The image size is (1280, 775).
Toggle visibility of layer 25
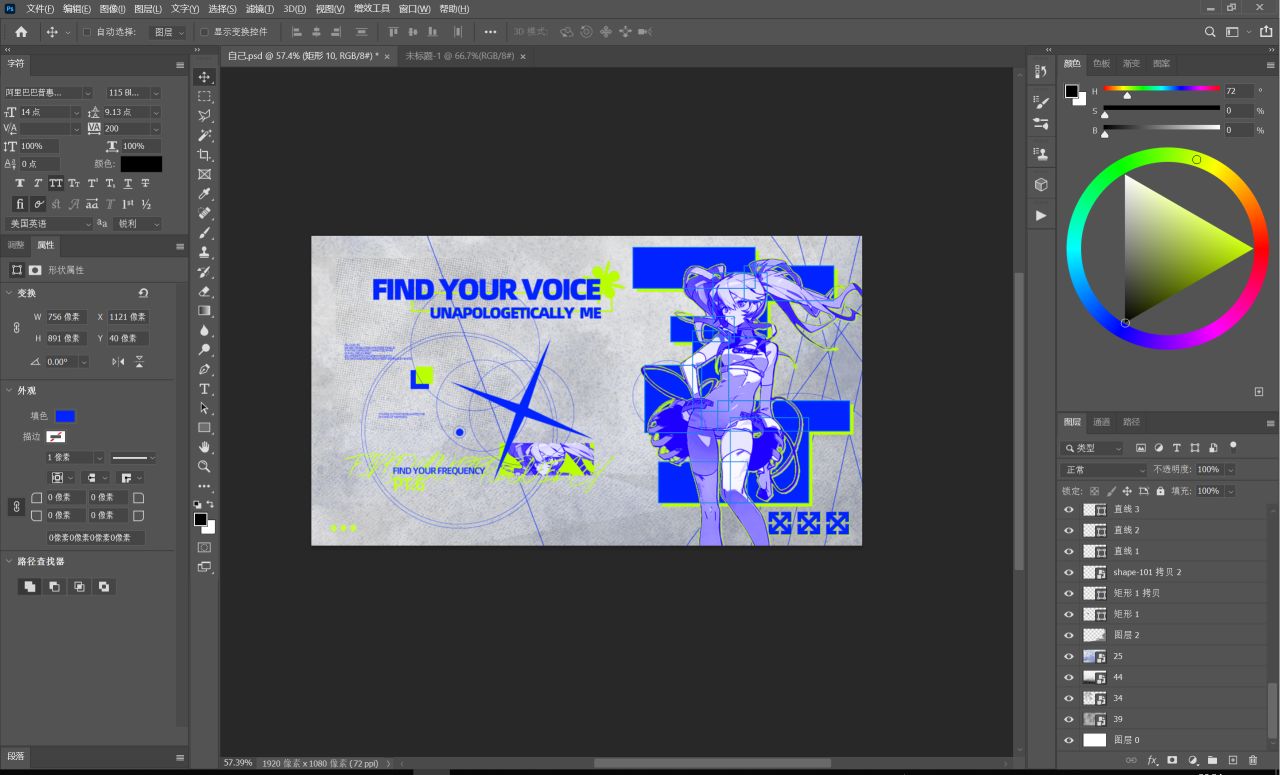(x=1069, y=657)
